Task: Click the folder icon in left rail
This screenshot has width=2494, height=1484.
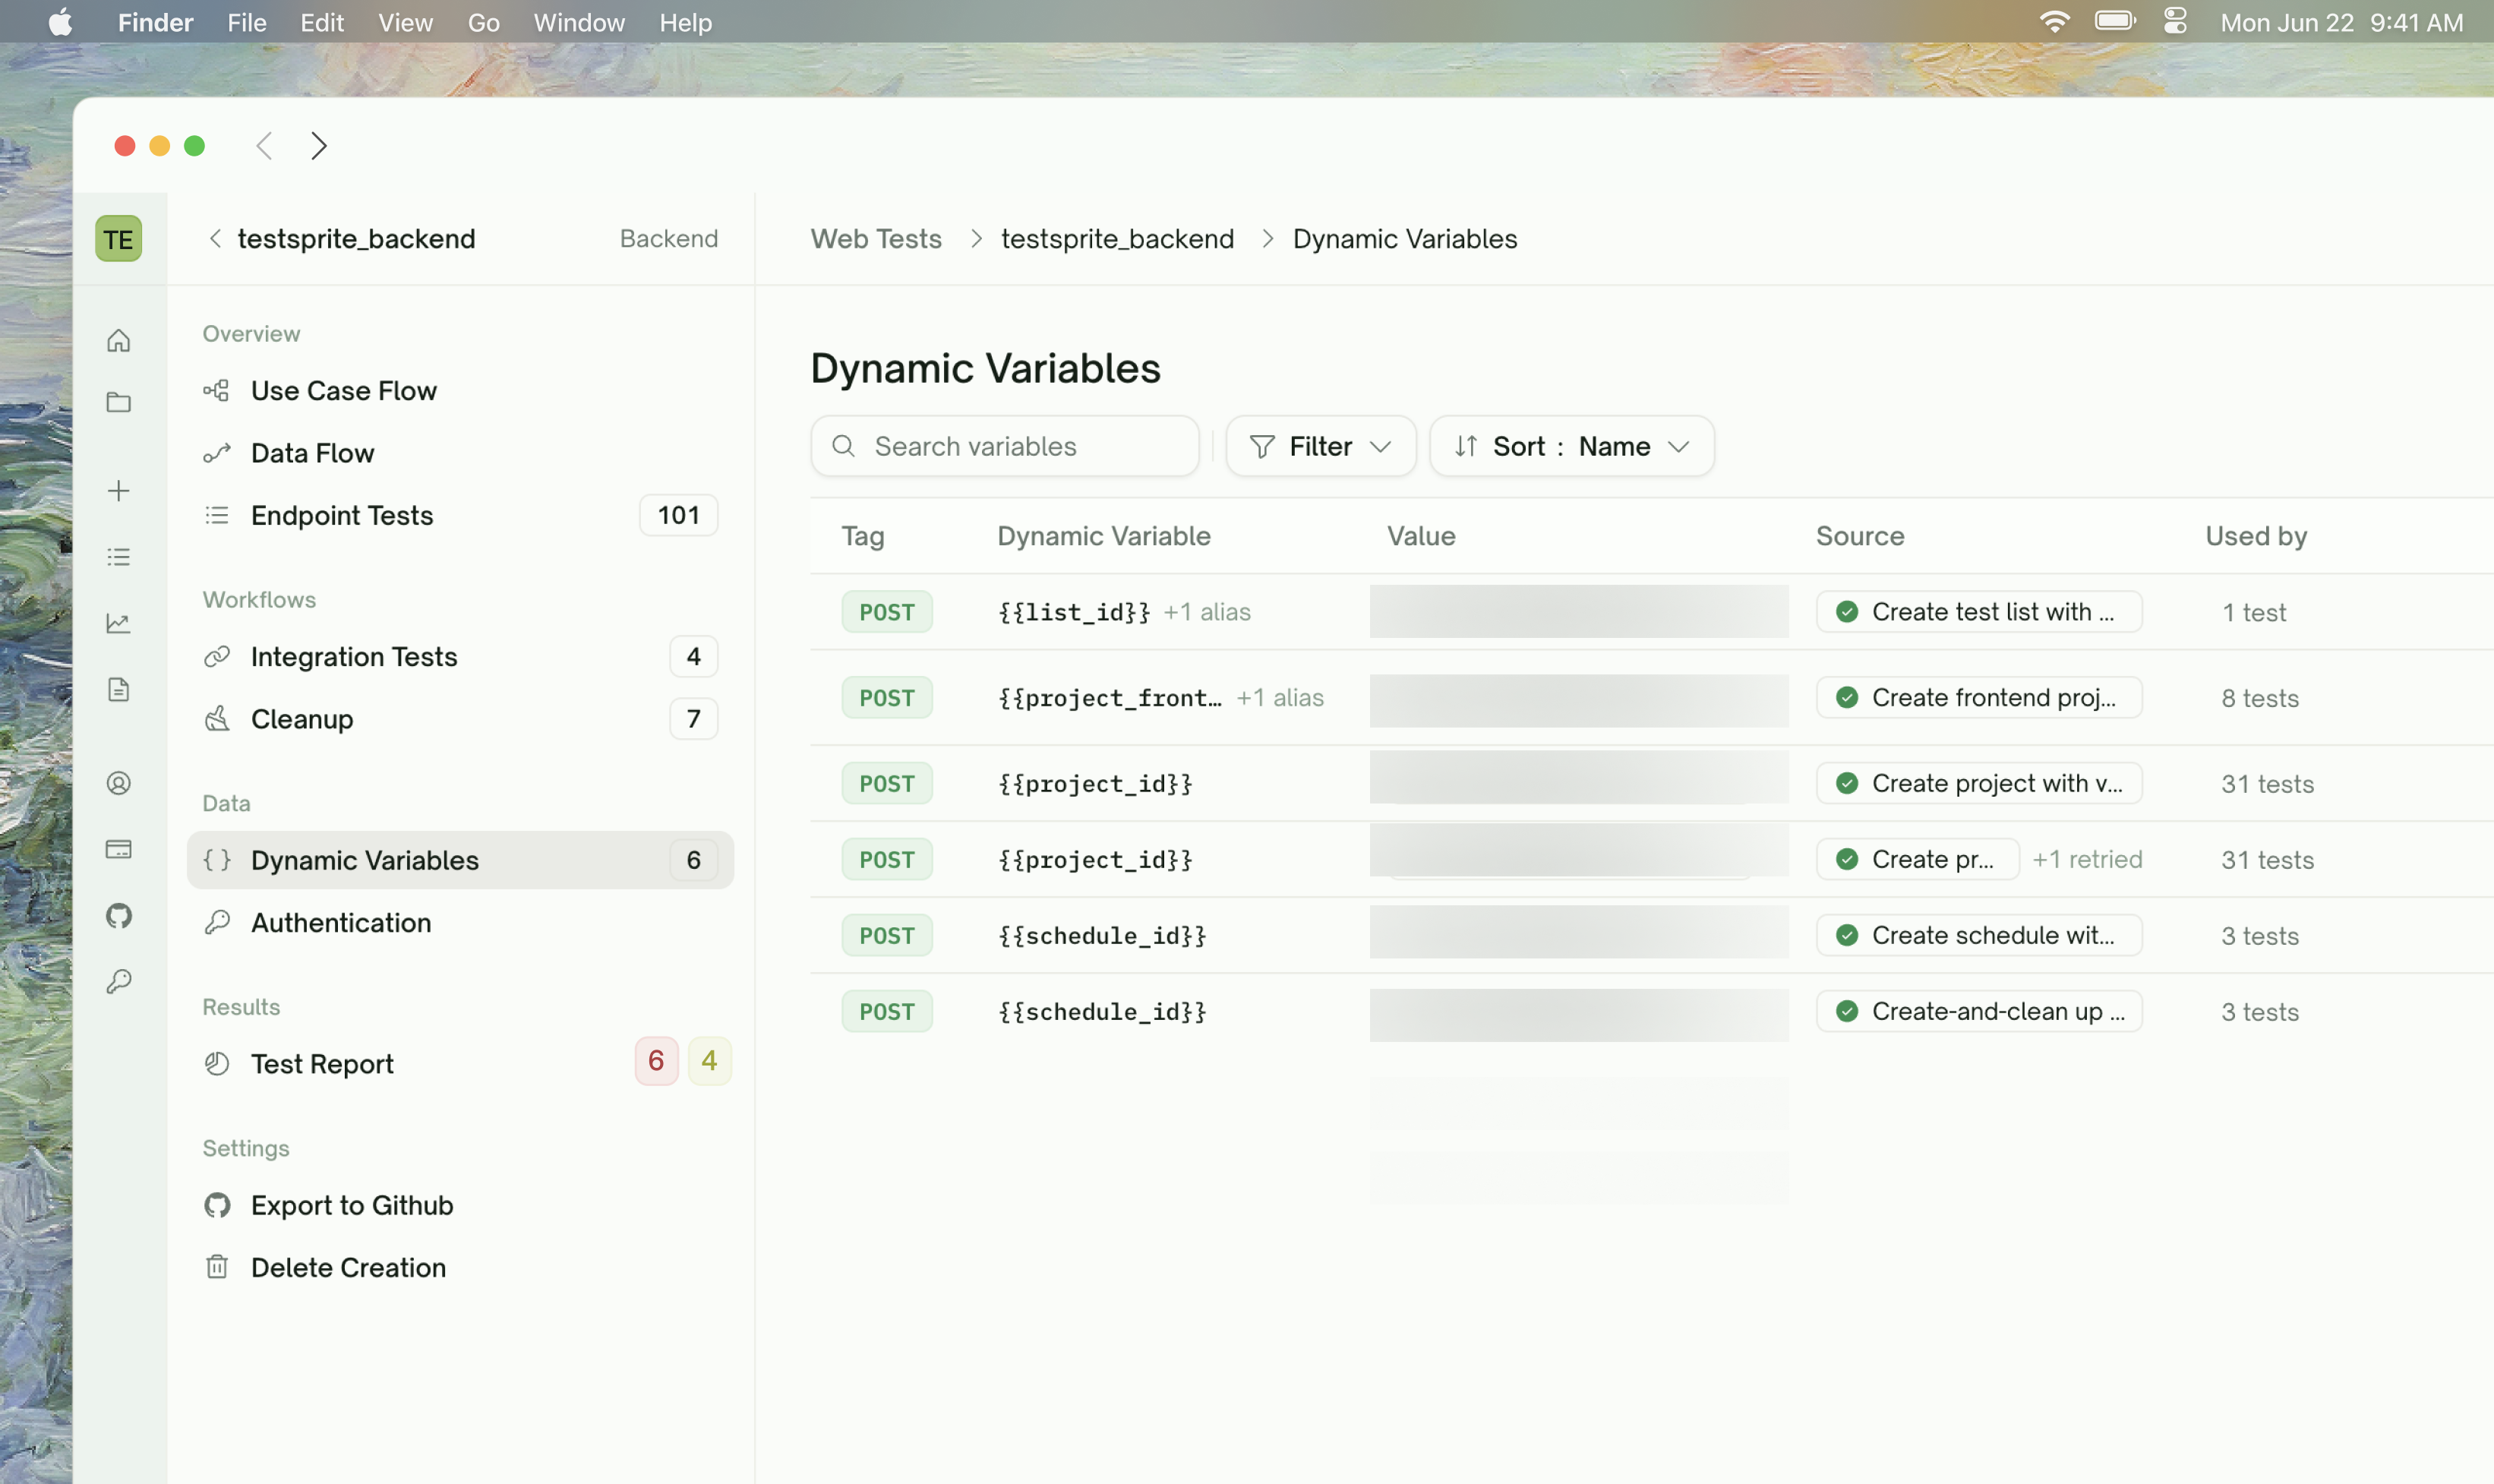Action: 118,402
